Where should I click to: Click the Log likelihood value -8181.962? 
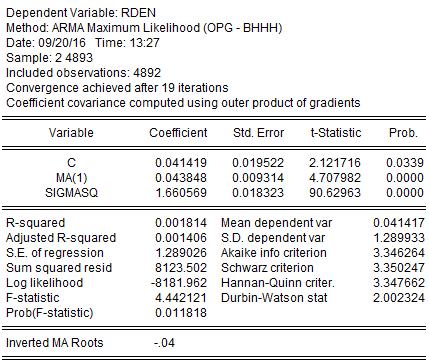click(179, 283)
